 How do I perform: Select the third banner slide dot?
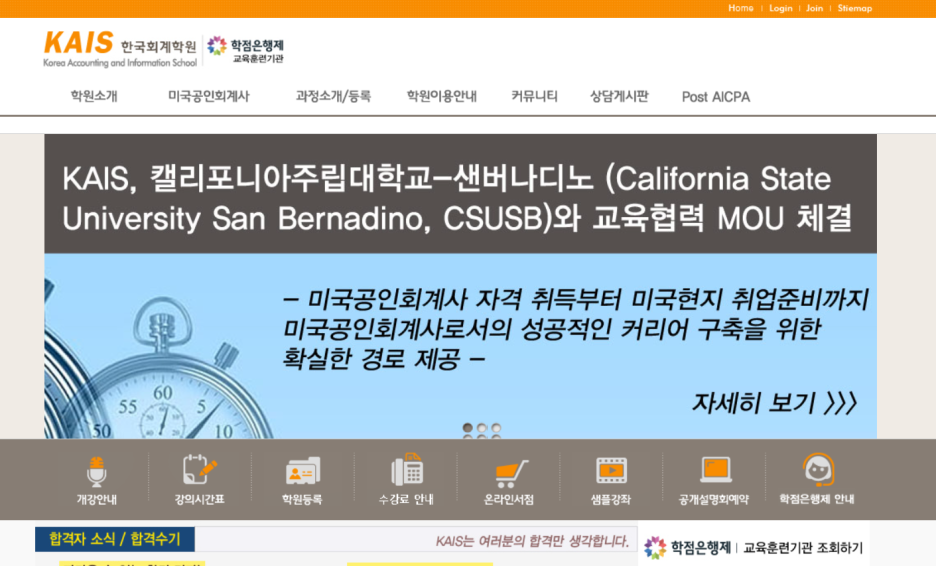[496, 428]
